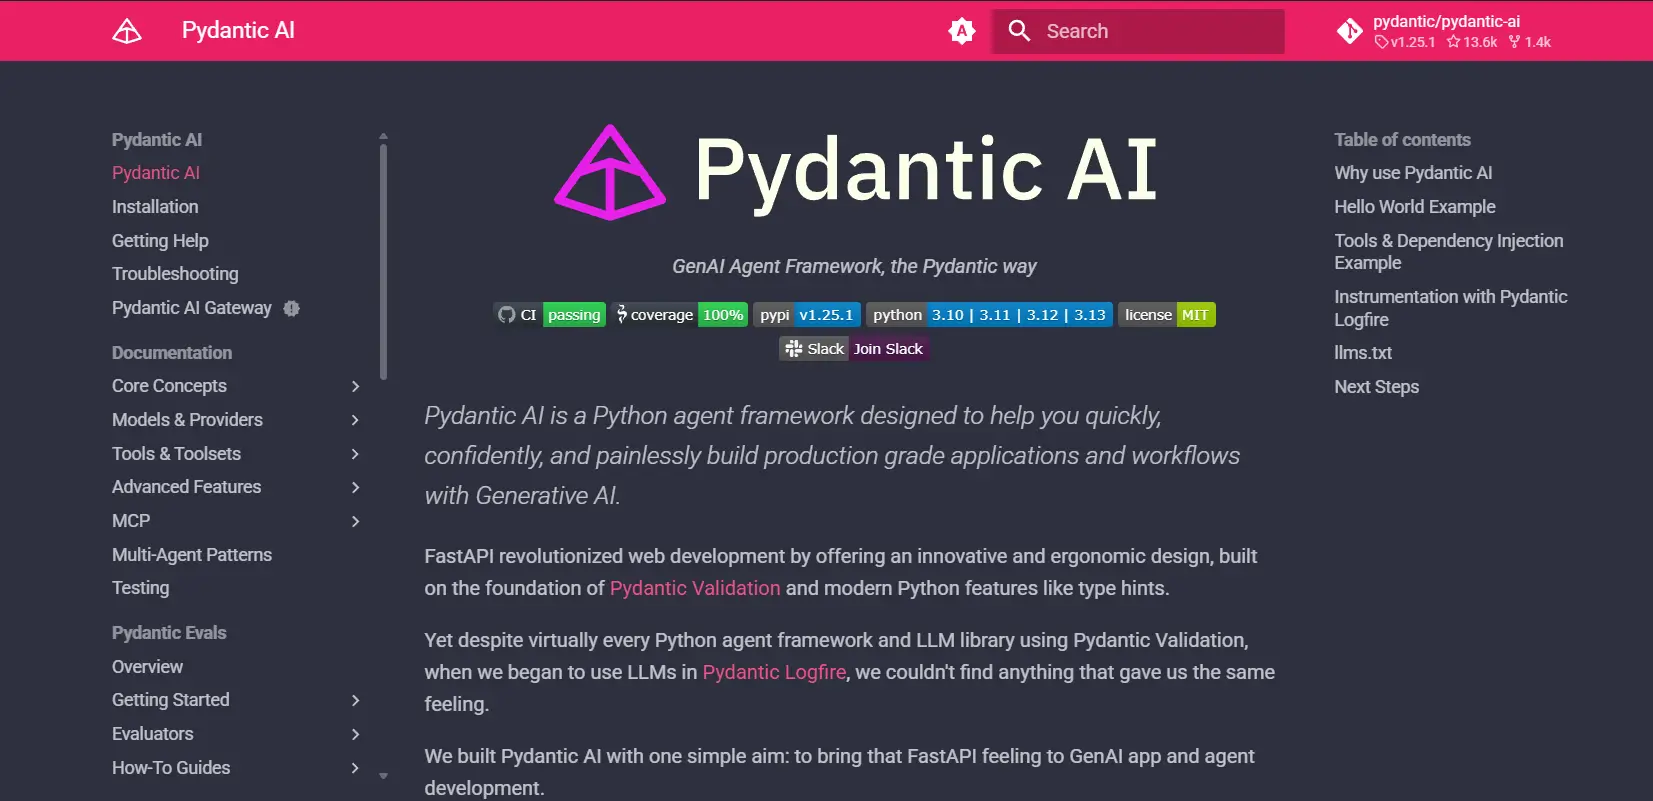The height and width of the screenshot is (801, 1653).
Task: Jump to Why use Pydantic AI
Action: (x=1413, y=173)
